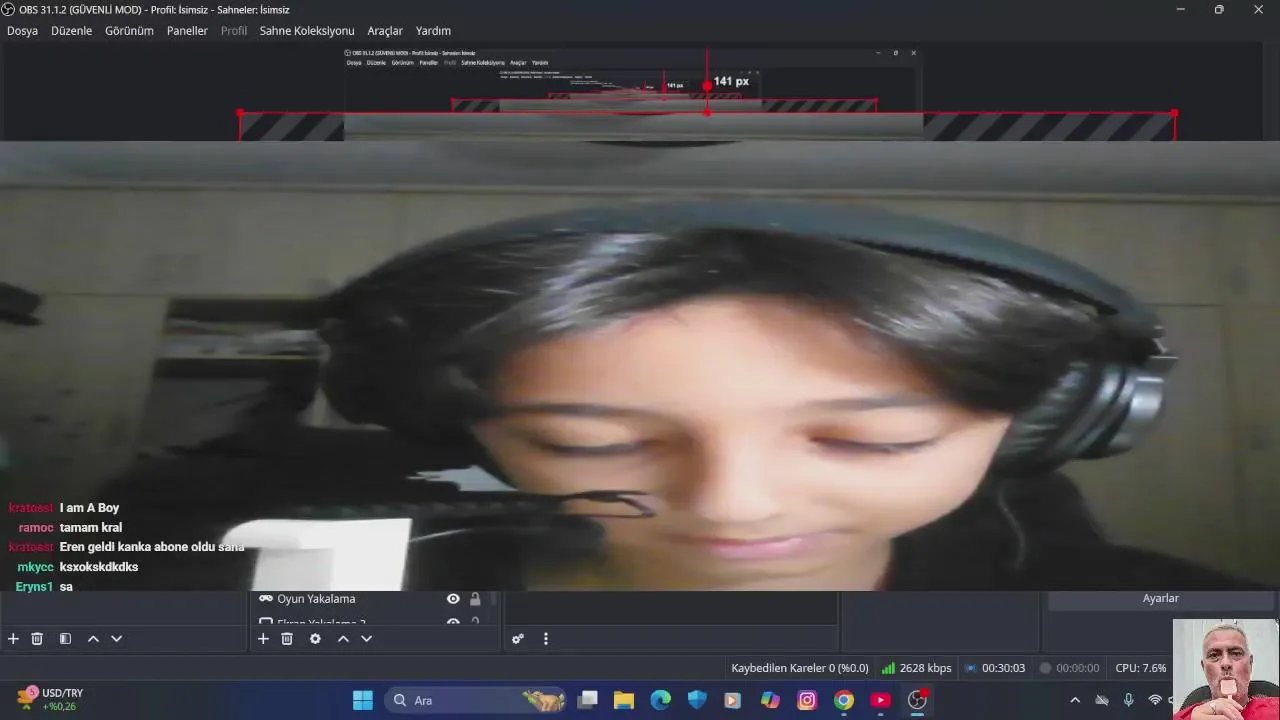Add a new scene with plus icon
This screenshot has height=720, width=1280.
point(13,638)
